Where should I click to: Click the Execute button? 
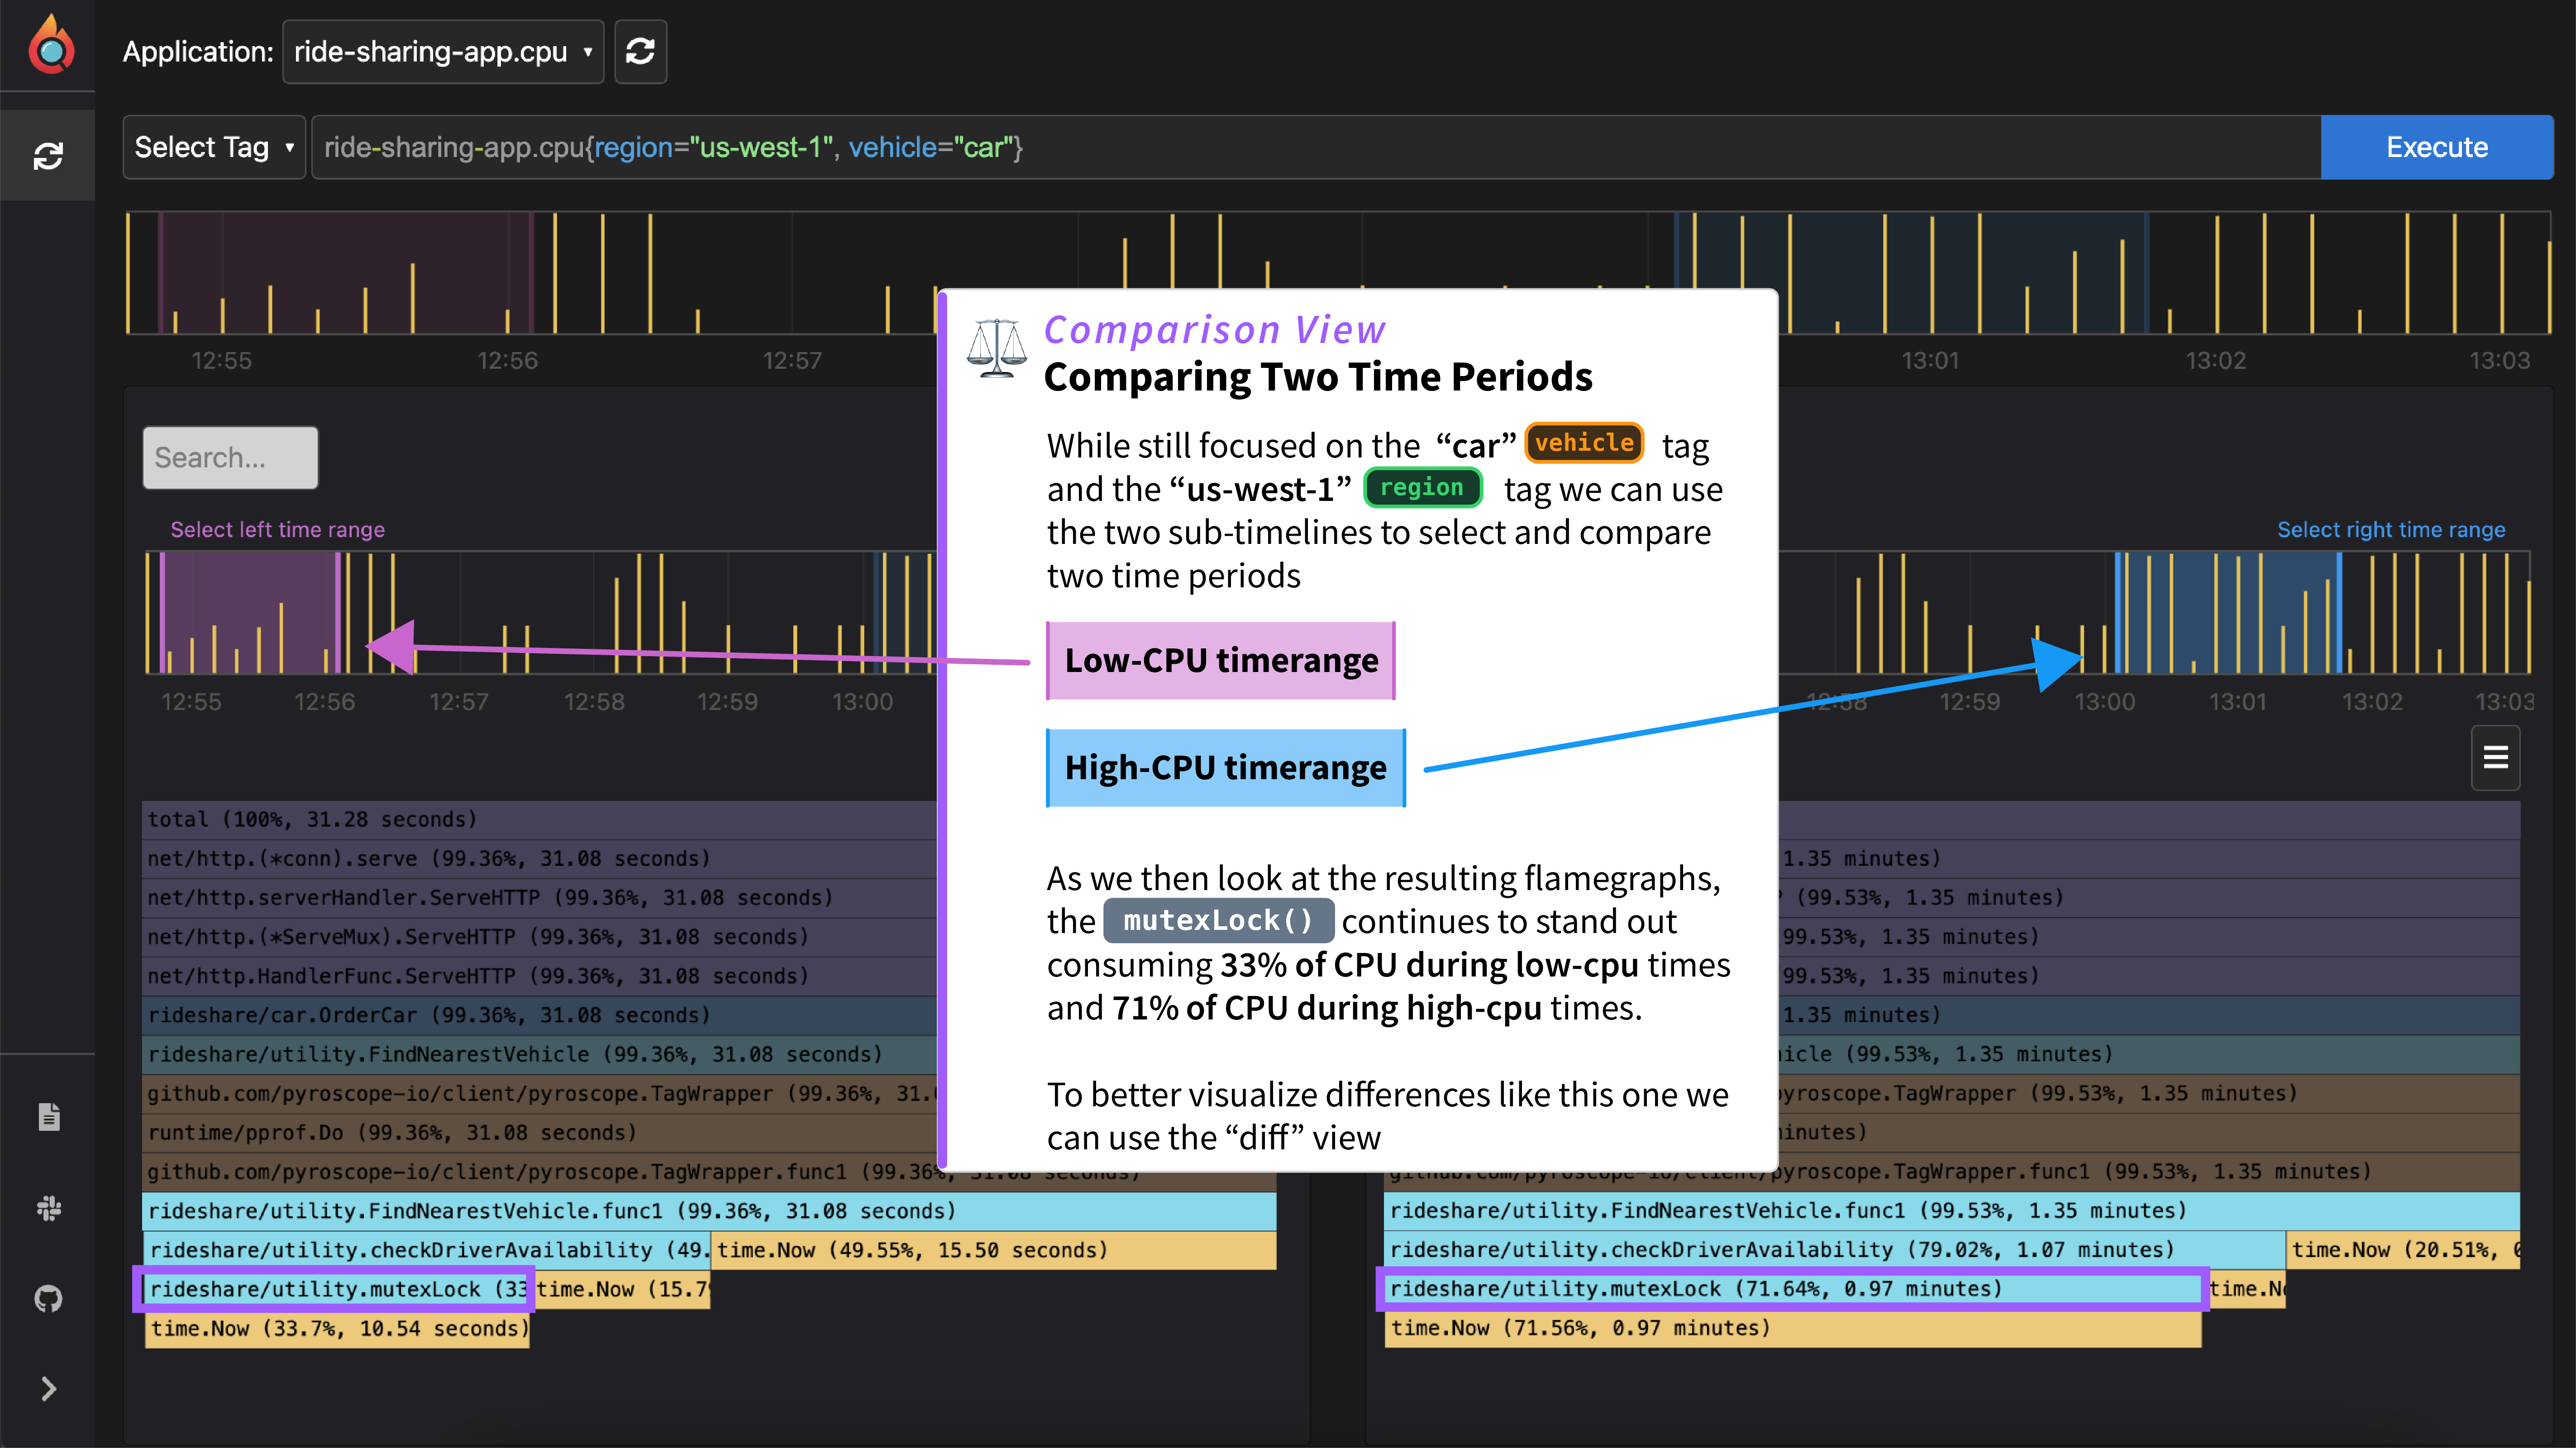point(2436,148)
